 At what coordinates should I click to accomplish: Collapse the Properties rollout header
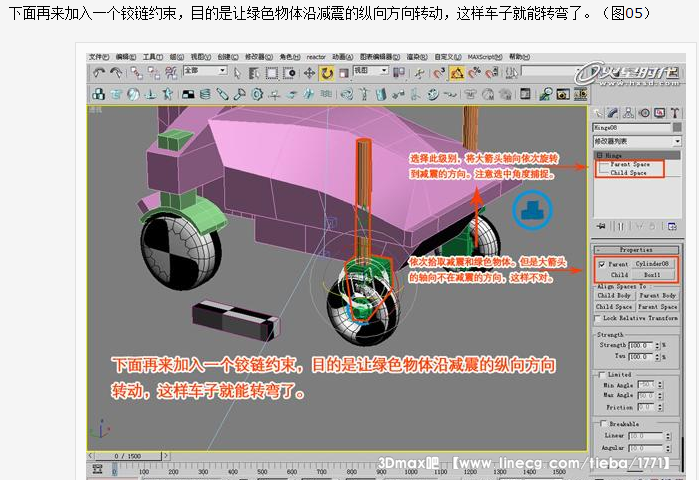pyautogui.click(x=636, y=250)
